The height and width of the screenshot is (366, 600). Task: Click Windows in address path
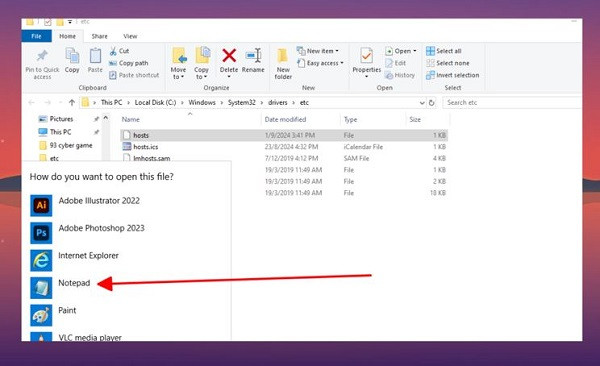point(202,103)
